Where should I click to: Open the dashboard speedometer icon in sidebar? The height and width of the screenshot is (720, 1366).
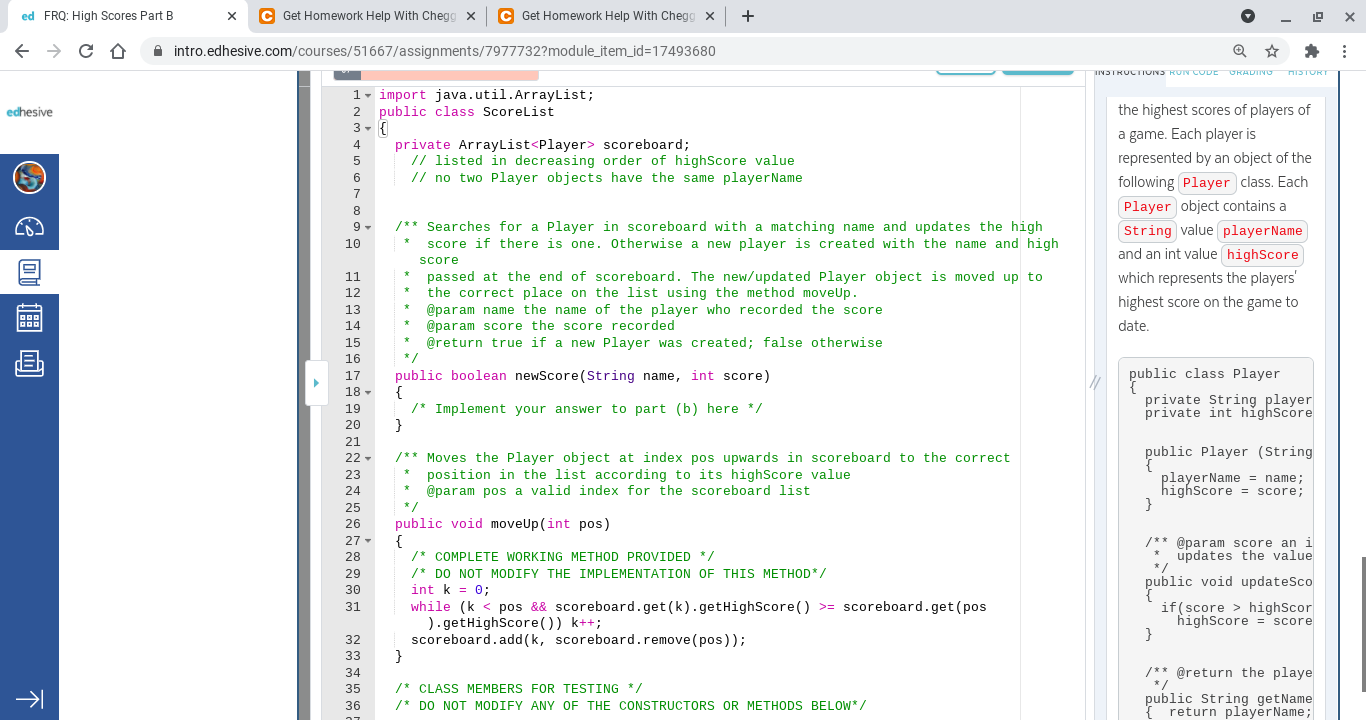click(x=29, y=226)
